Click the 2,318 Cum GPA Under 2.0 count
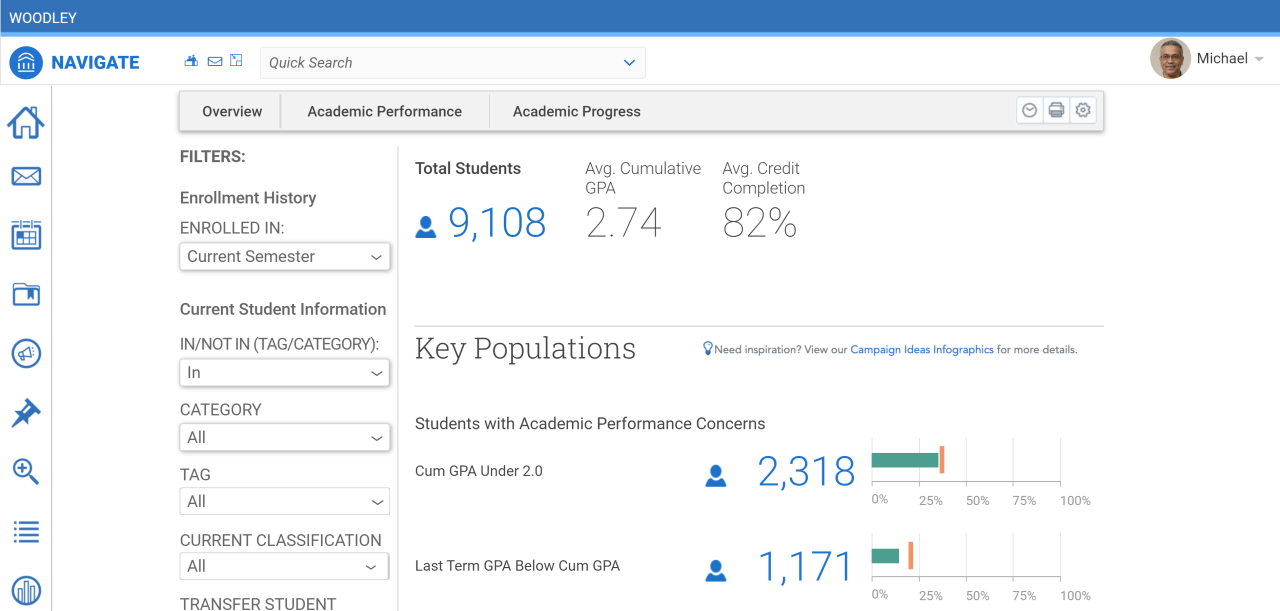The image size is (1280, 611). 806,472
